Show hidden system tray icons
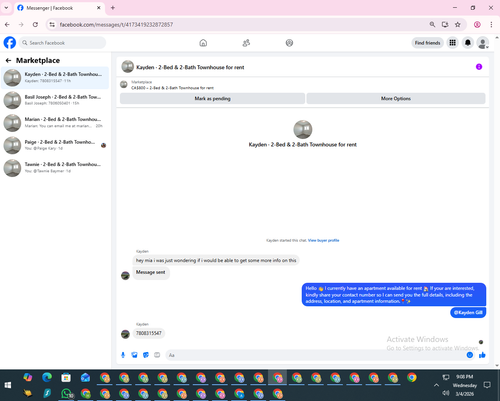 pyautogui.click(x=436, y=385)
